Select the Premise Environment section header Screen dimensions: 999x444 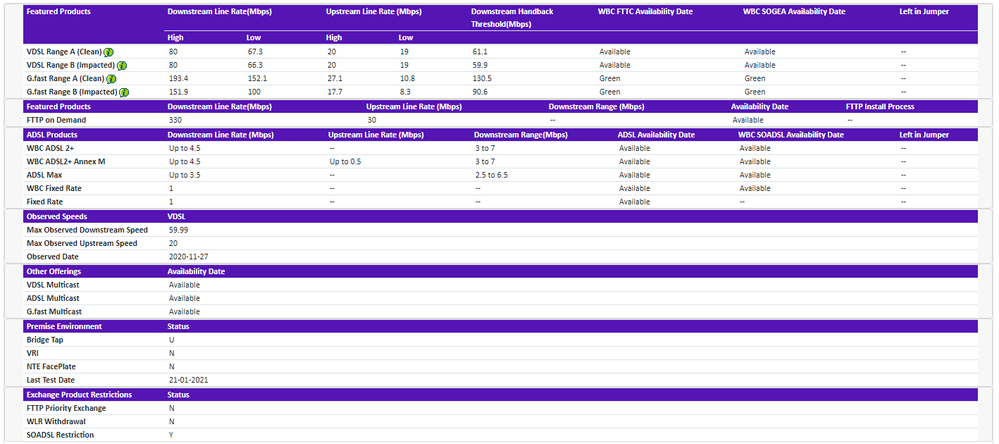[x=64, y=326]
